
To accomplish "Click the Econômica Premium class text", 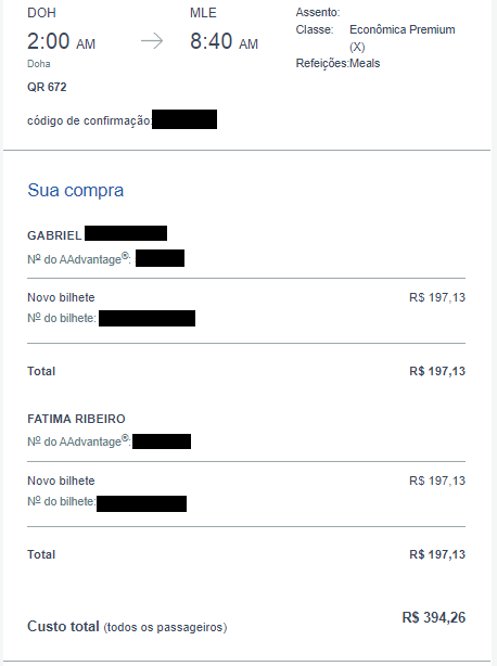I will [402, 30].
